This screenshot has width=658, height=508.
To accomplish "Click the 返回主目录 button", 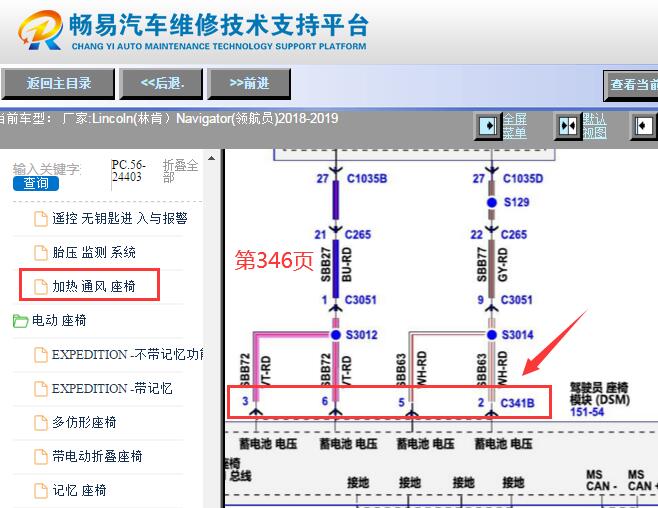I will point(58,83).
